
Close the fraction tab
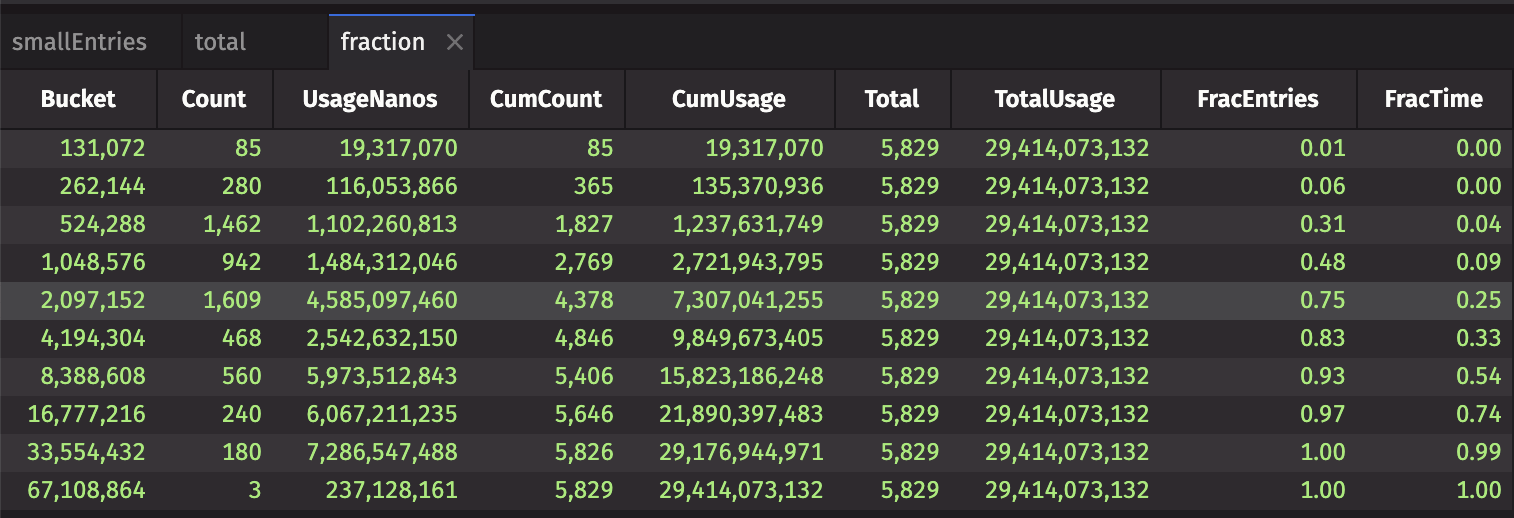click(454, 42)
